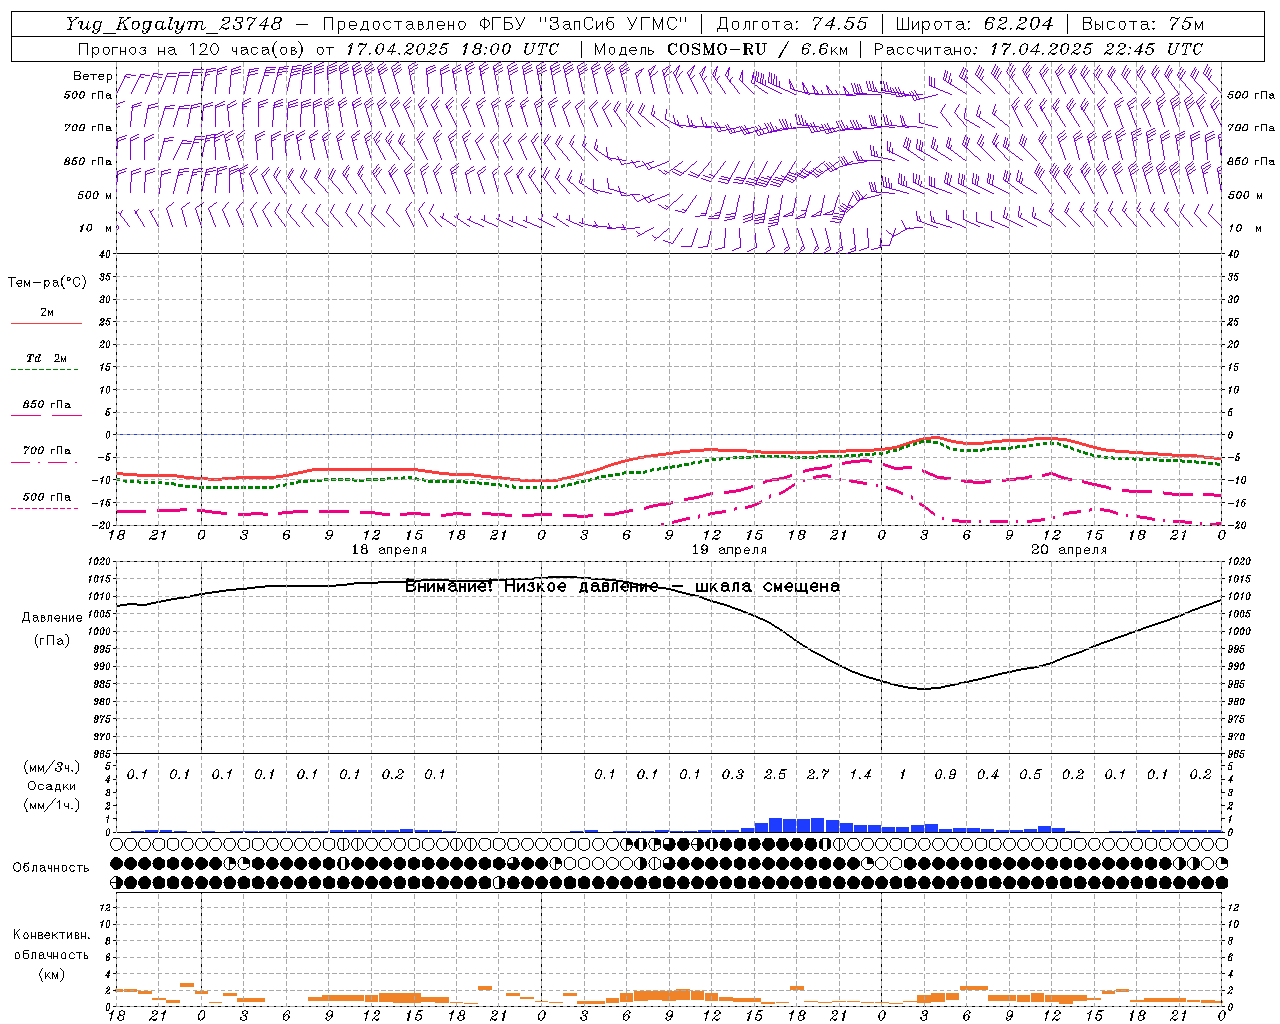1280x1024 pixels.
Task: Click the 0.5 precipitation value
Action: point(1030,774)
